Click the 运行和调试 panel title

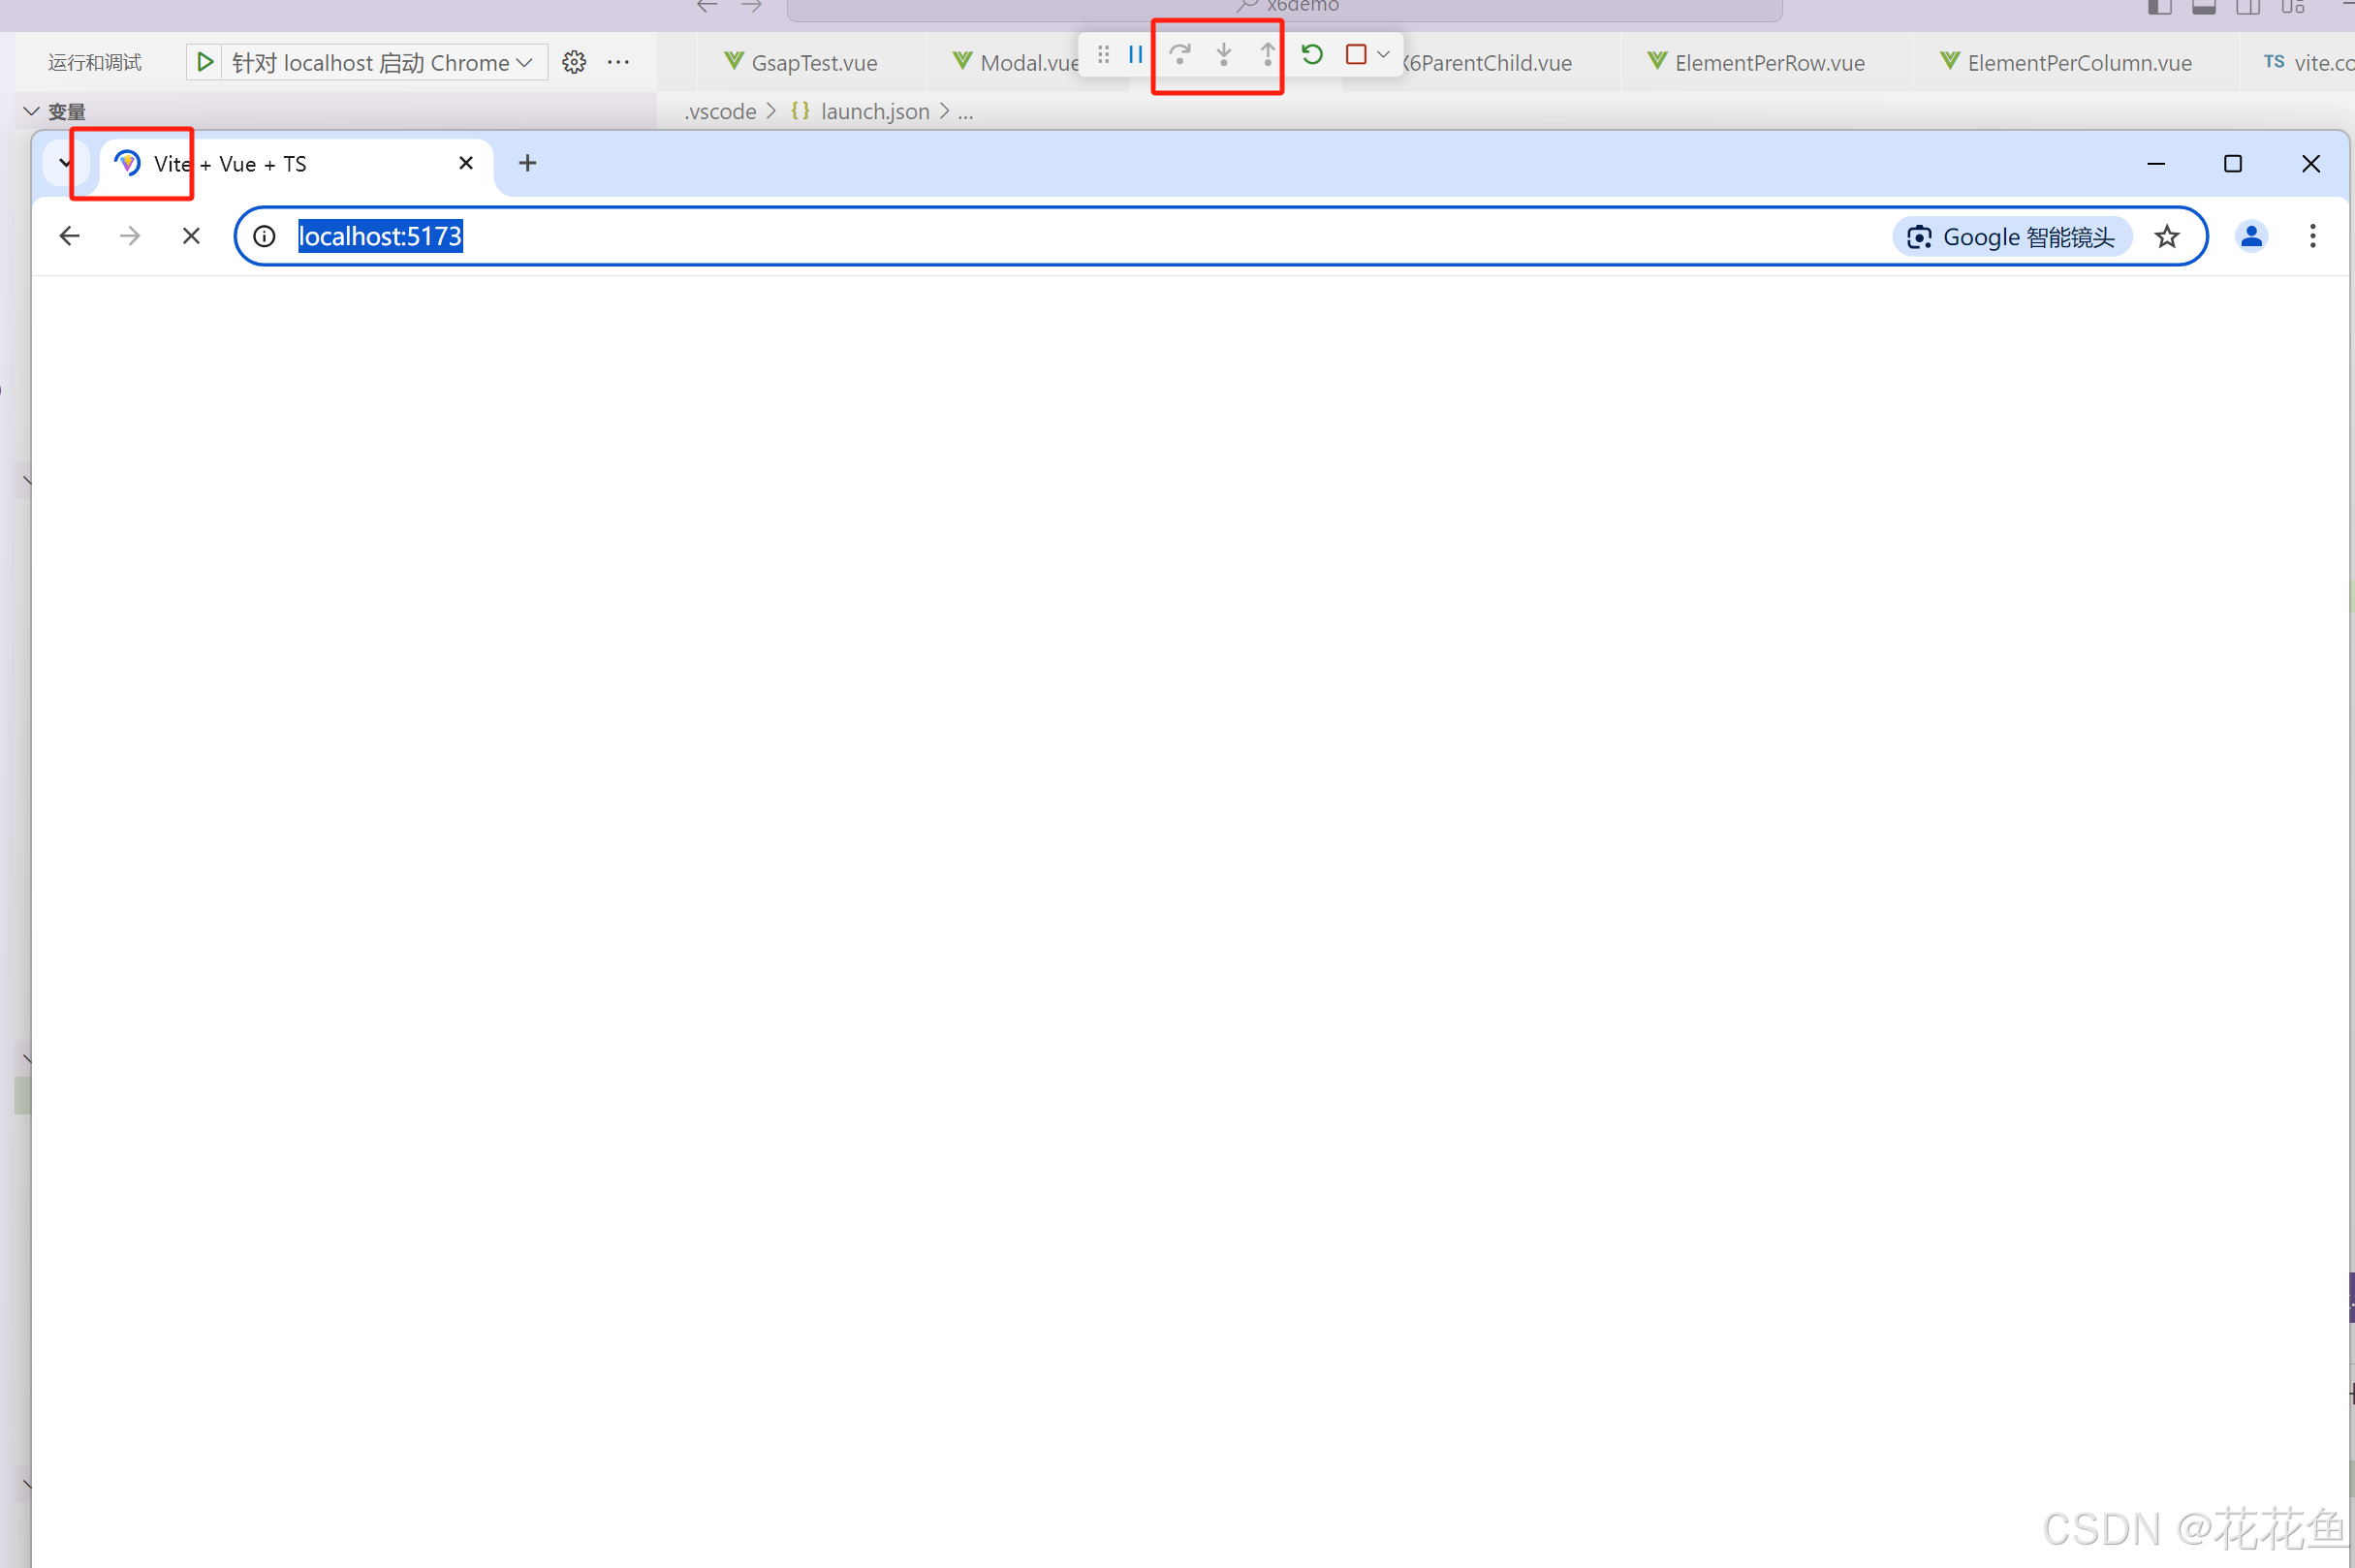(x=95, y=62)
